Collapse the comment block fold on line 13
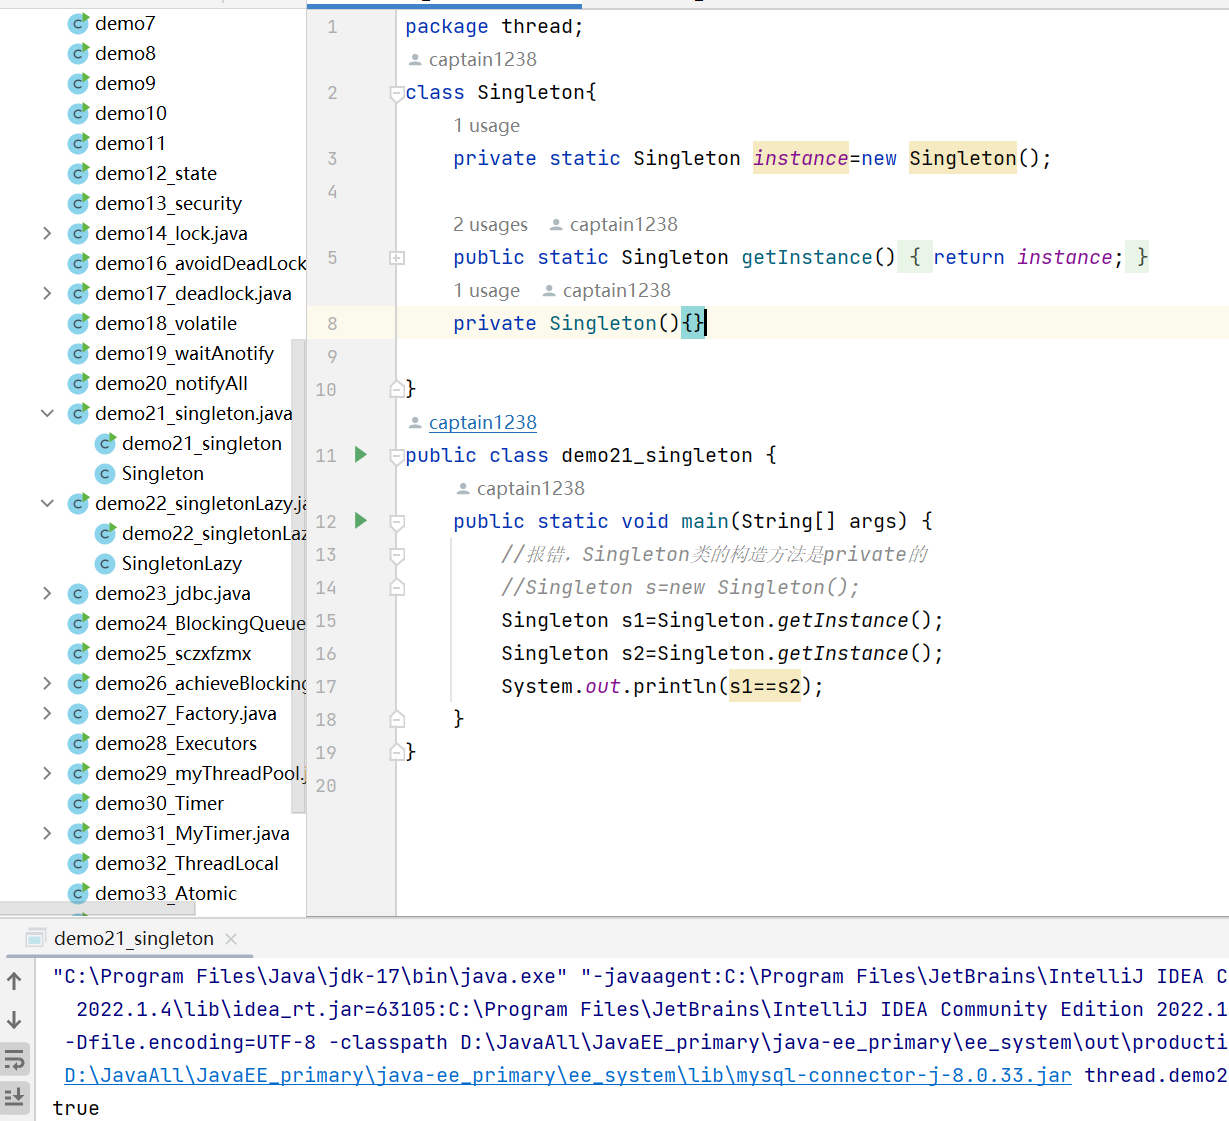This screenshot has width=1229, height=1121. click(397, 555)
